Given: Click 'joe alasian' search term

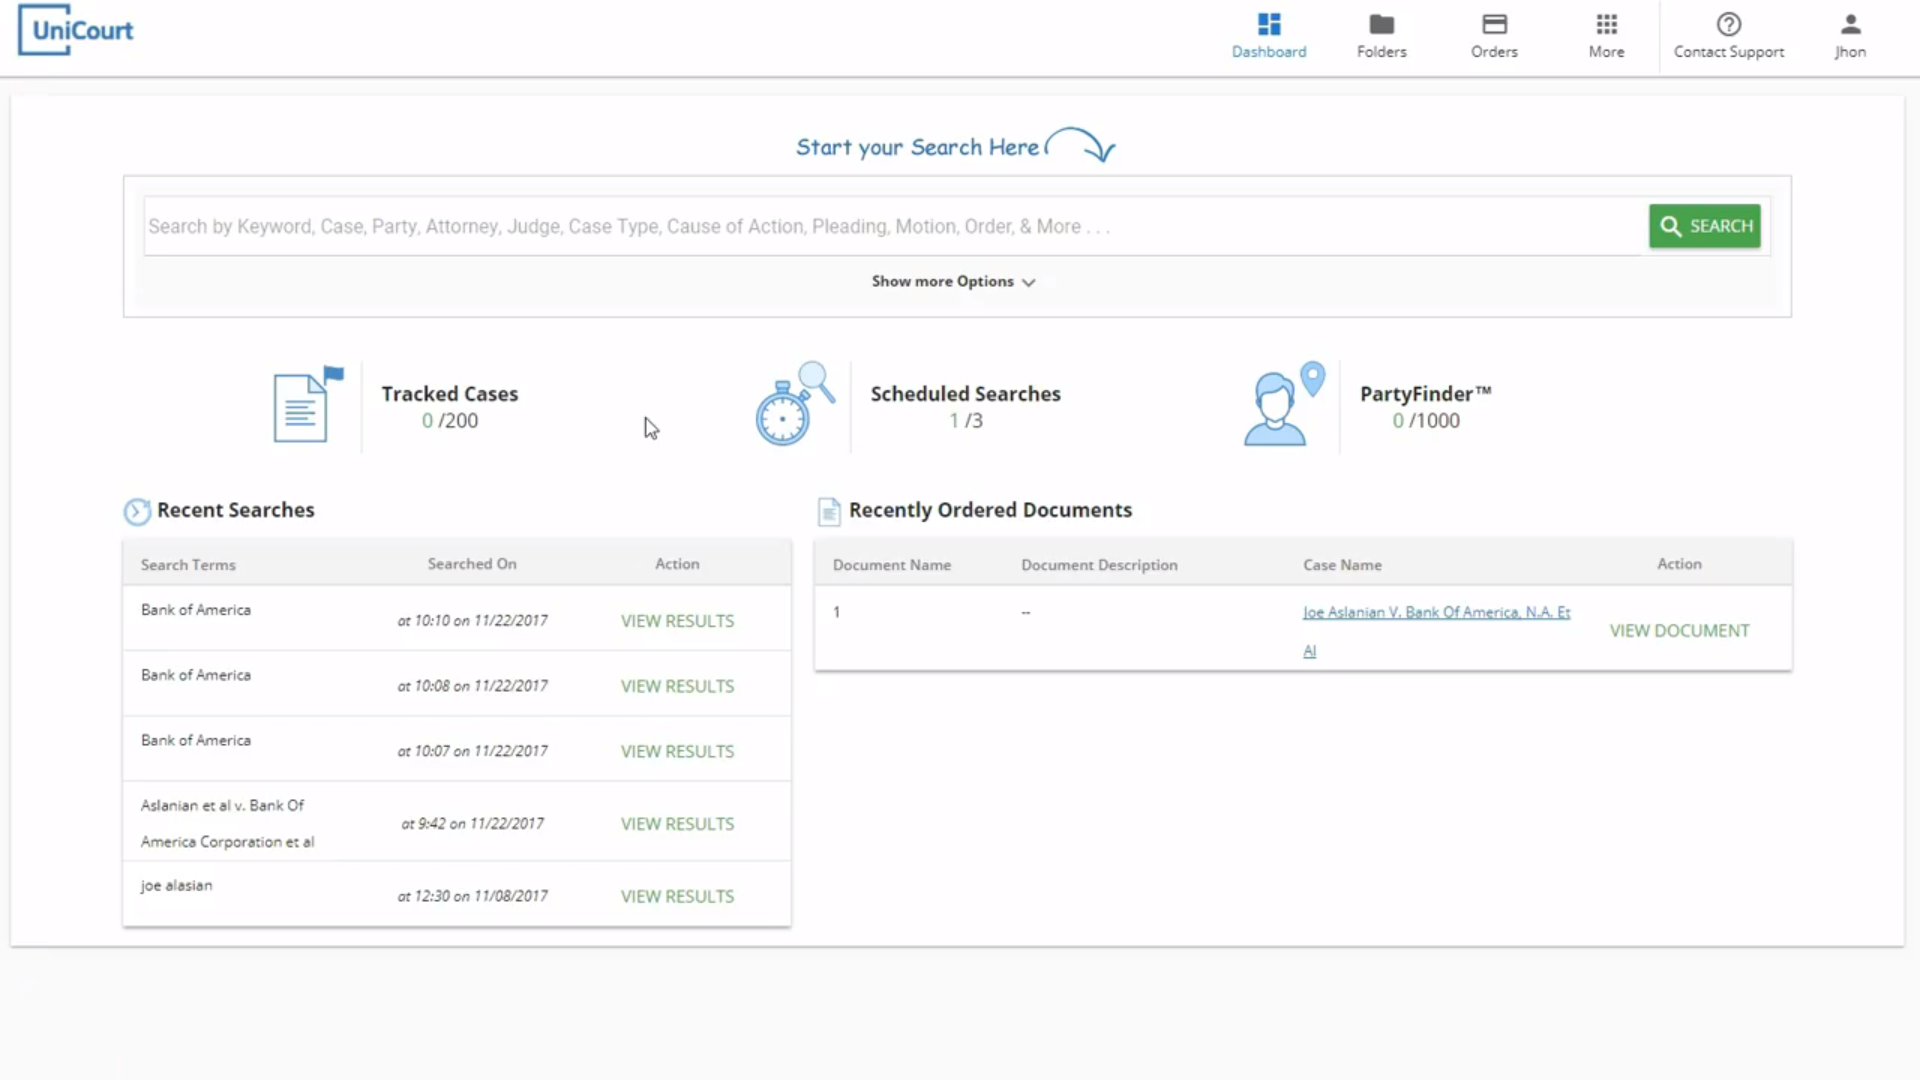Looking at the screenshot, I should [x=176, y=886].
